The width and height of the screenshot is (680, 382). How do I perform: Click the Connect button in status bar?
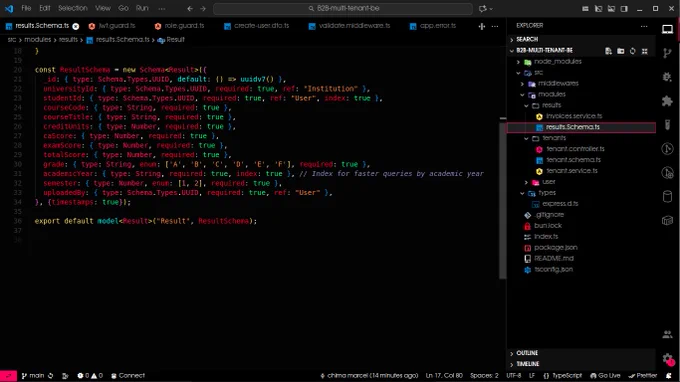(x=128, y=375)
